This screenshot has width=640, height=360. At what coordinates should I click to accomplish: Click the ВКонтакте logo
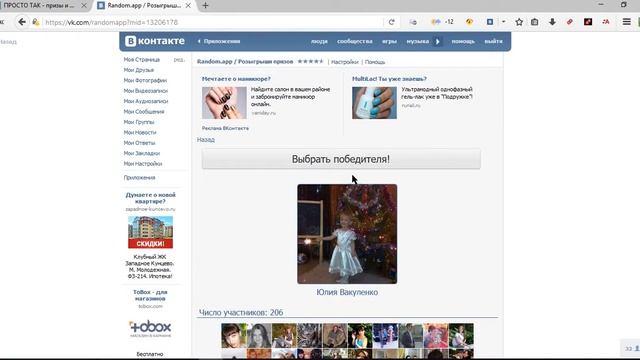155,41
